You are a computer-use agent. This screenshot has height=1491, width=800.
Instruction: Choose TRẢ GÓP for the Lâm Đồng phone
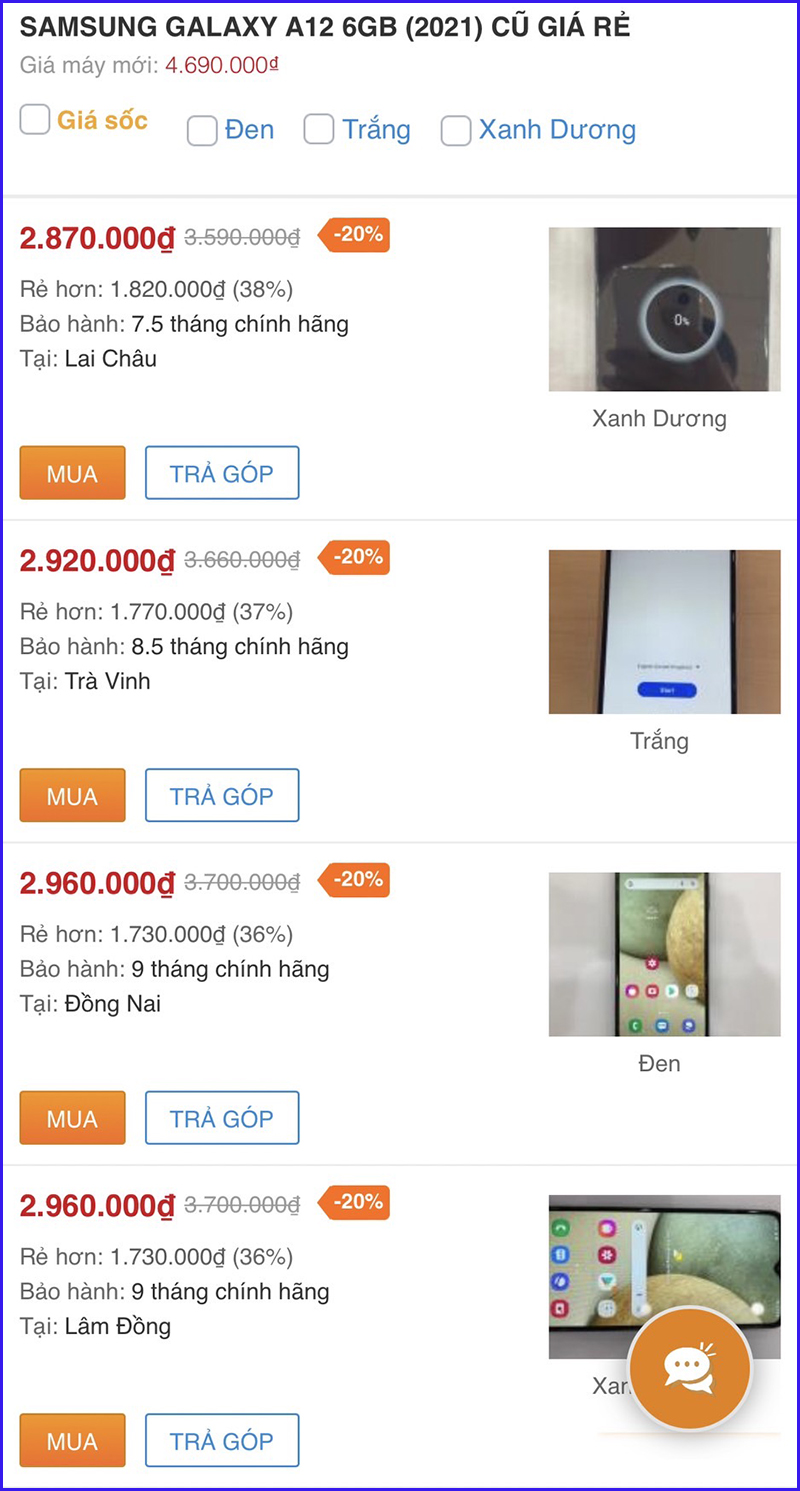[x=222, y=1440]
